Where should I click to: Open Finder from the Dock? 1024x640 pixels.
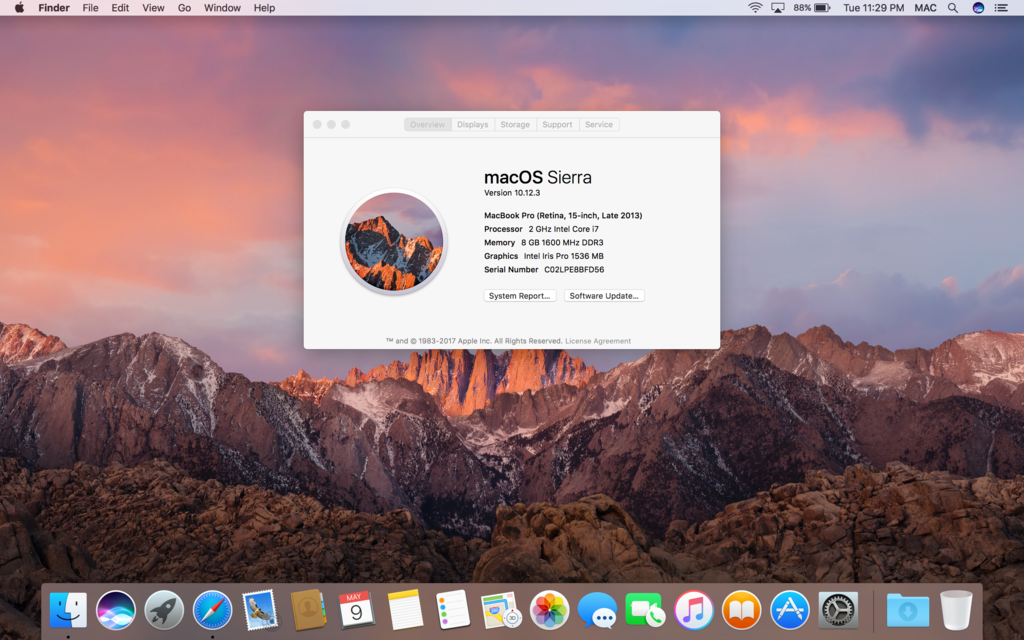coord(68,610)
